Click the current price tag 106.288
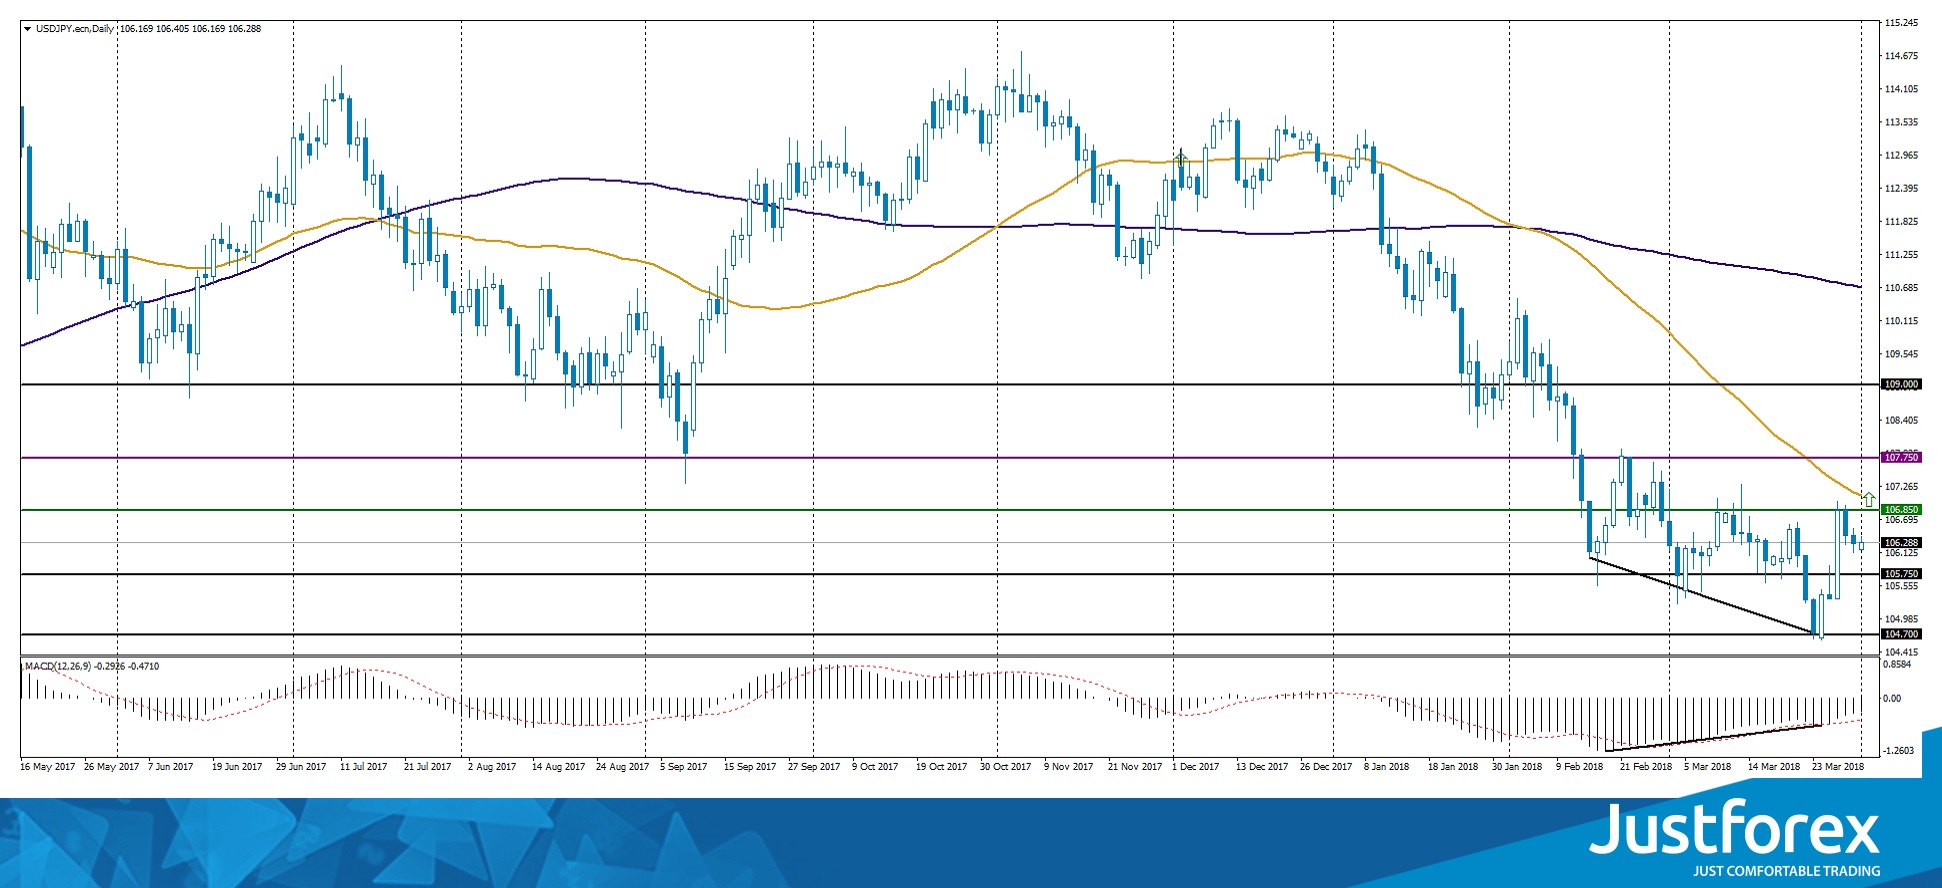Screen dimensions: 1942x888 (1901, 543)
